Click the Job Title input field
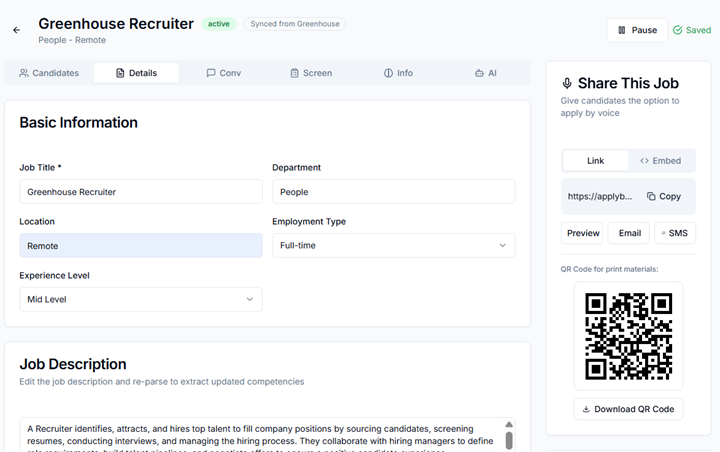This screenshot has height=452, width=720. [x=141, y=192]
